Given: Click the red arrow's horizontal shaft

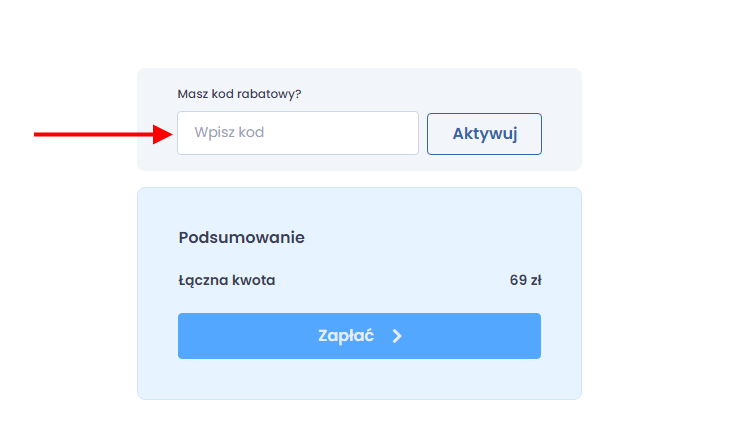Looking at the screenshot, I should (93, 134).
